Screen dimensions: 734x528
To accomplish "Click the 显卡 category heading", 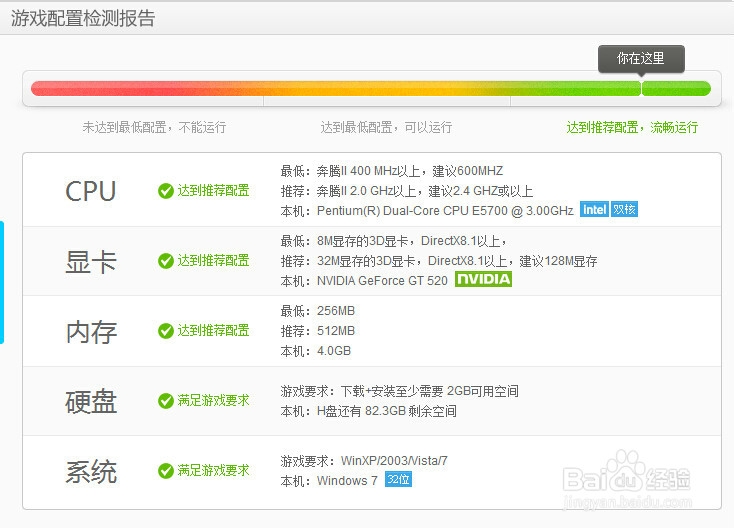I will coord(91,261).
